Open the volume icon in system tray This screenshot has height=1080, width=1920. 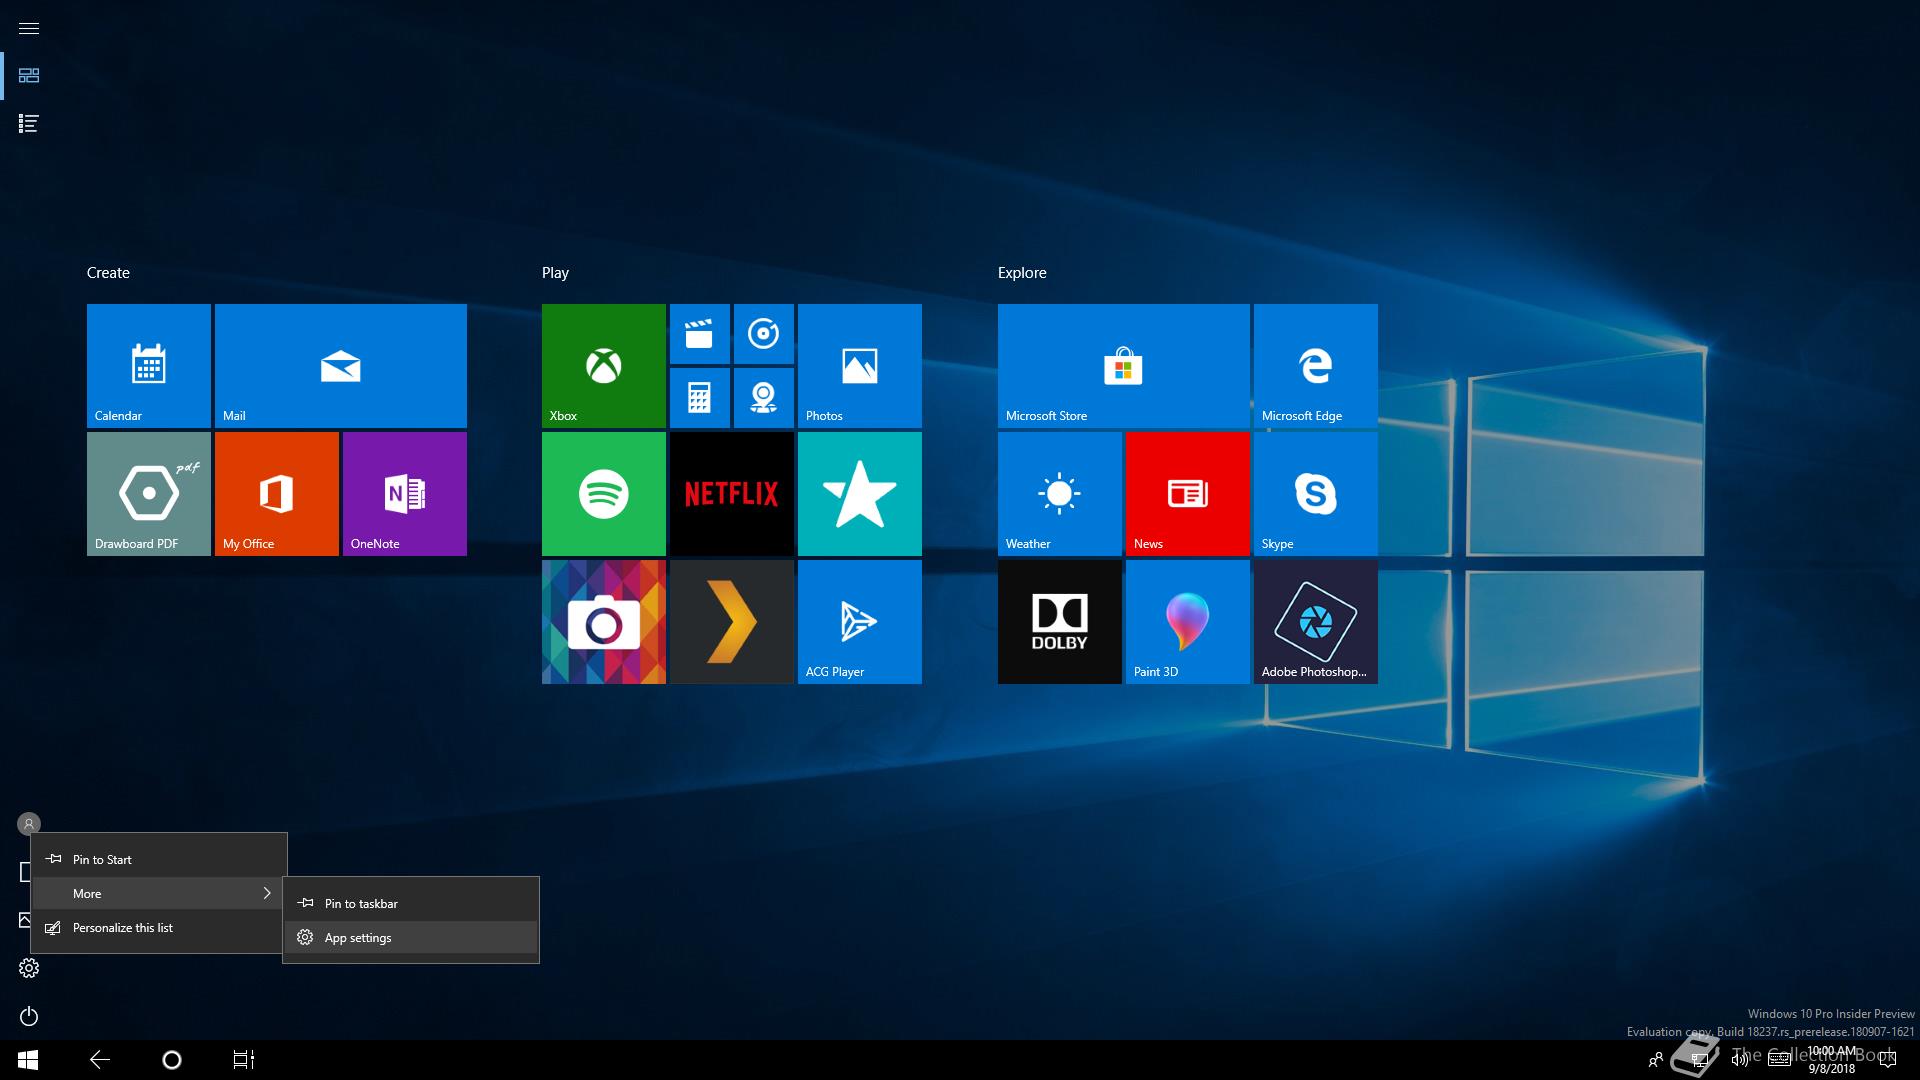(1739, 1060)
